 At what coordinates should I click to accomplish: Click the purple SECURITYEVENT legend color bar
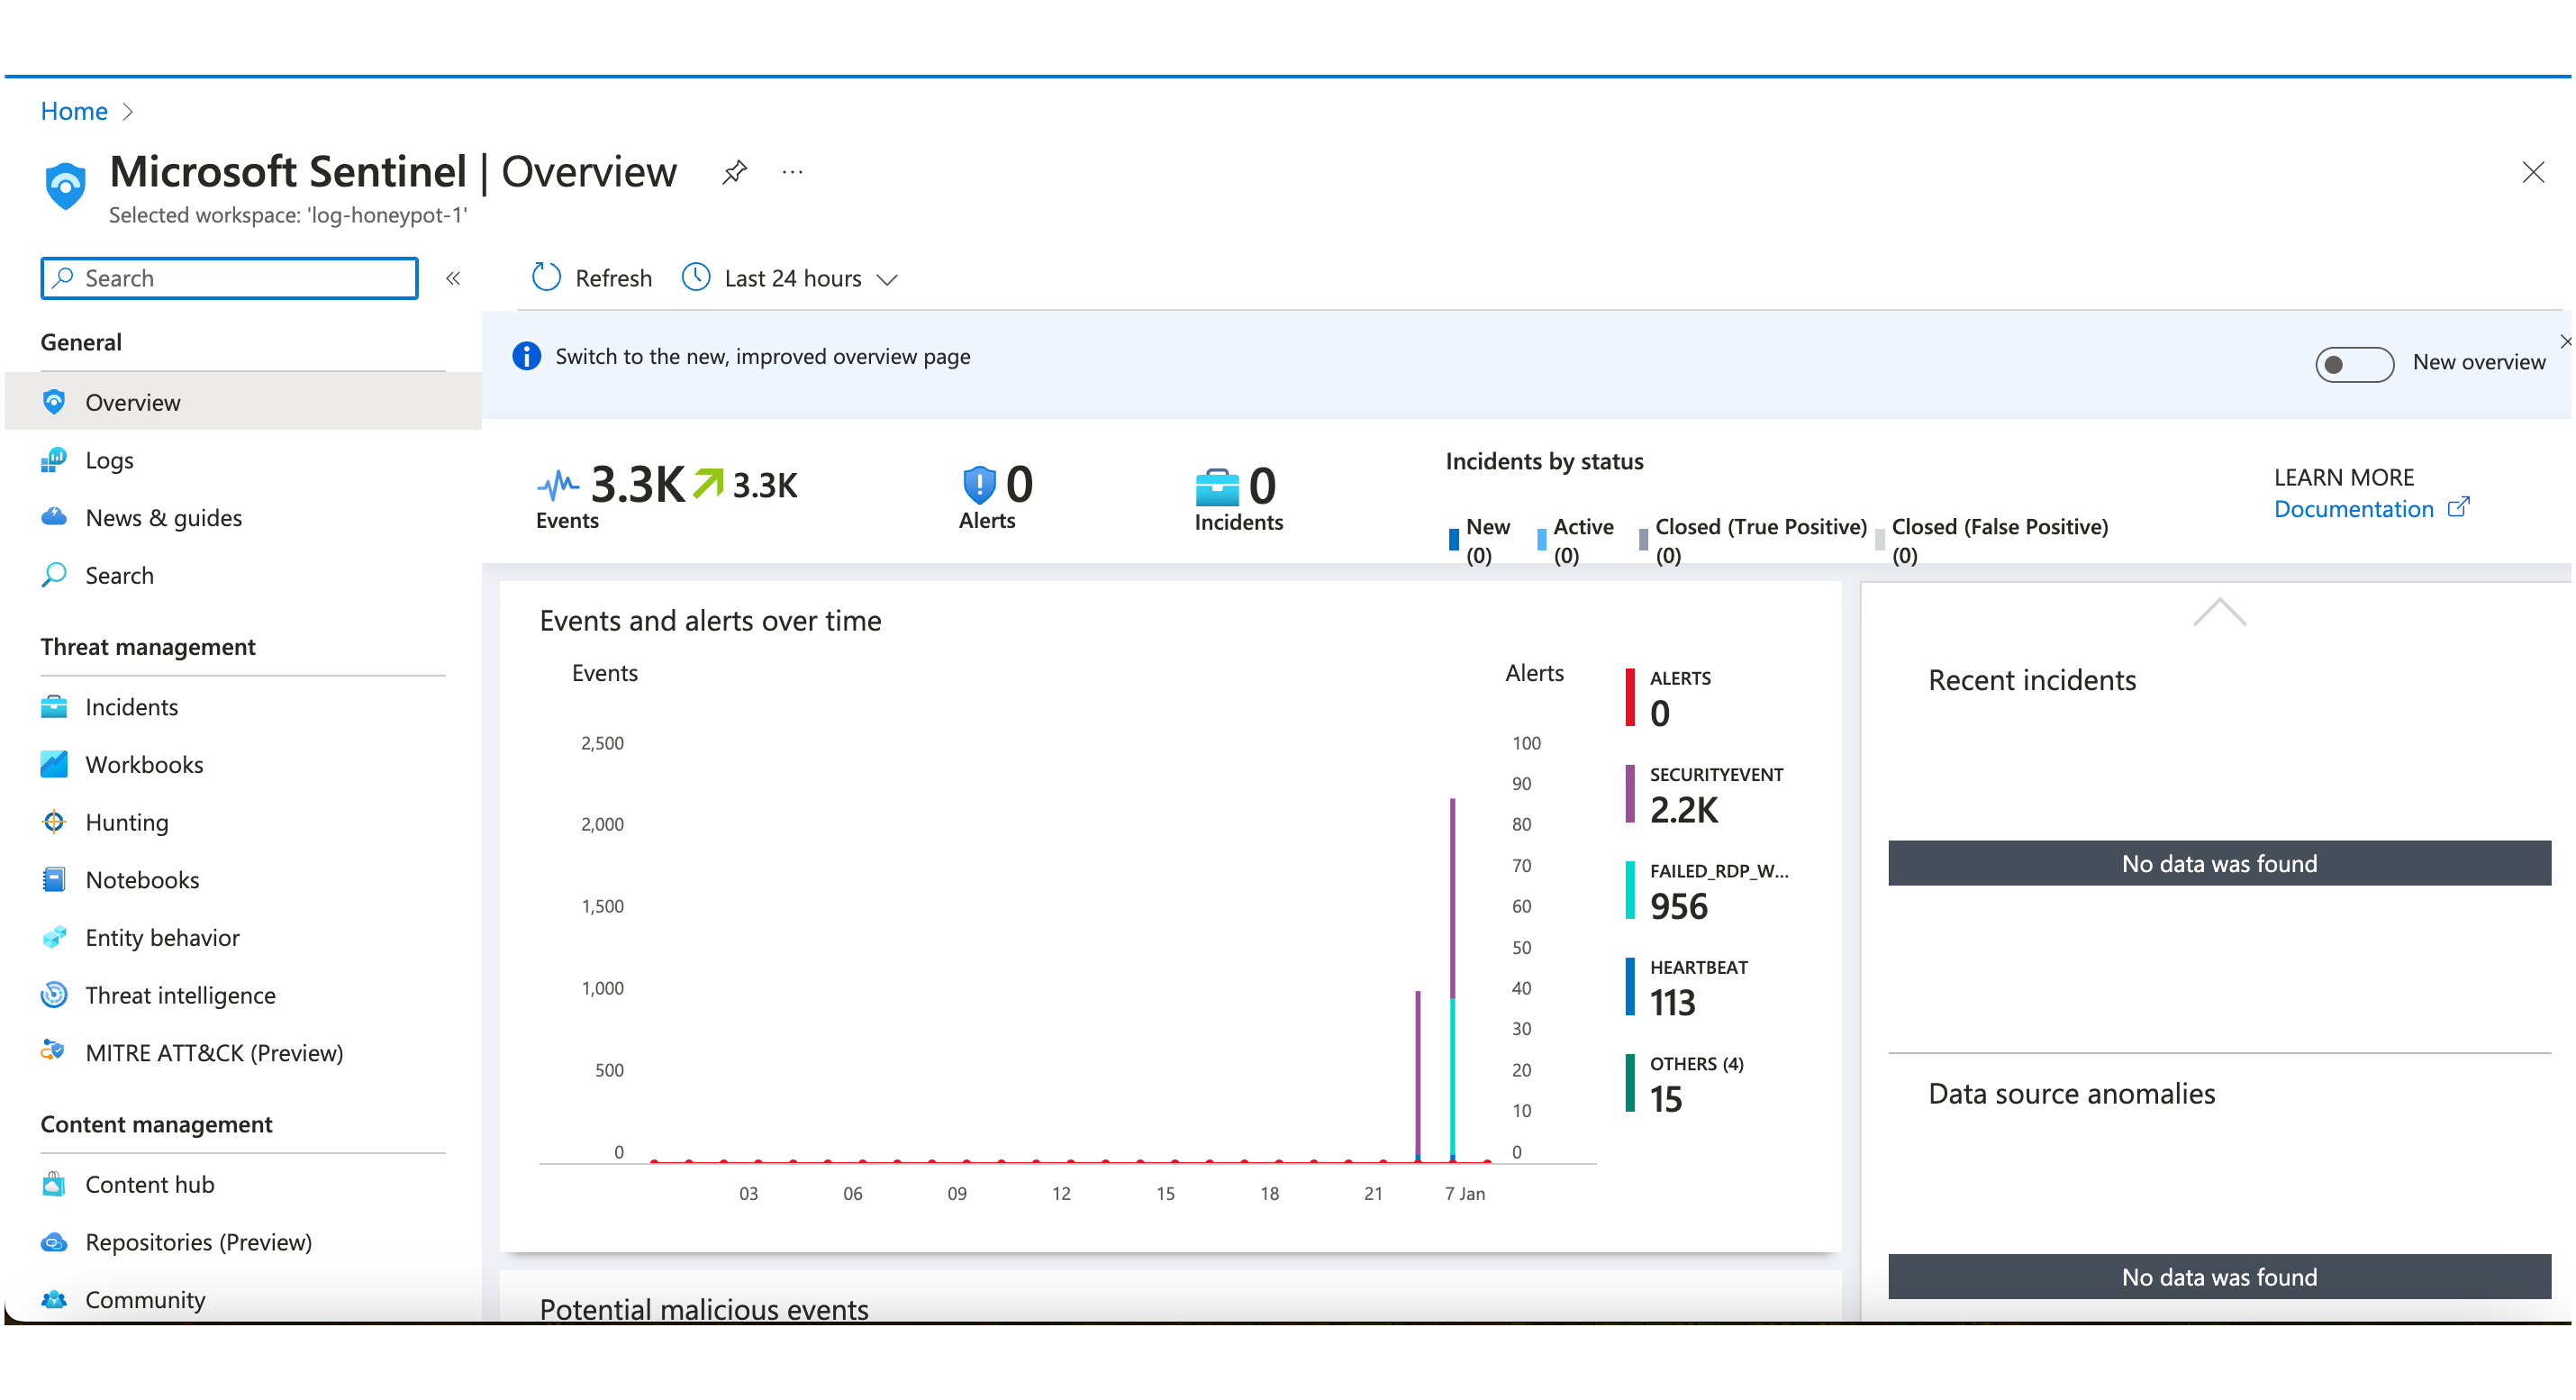(x=1630, y=795)
